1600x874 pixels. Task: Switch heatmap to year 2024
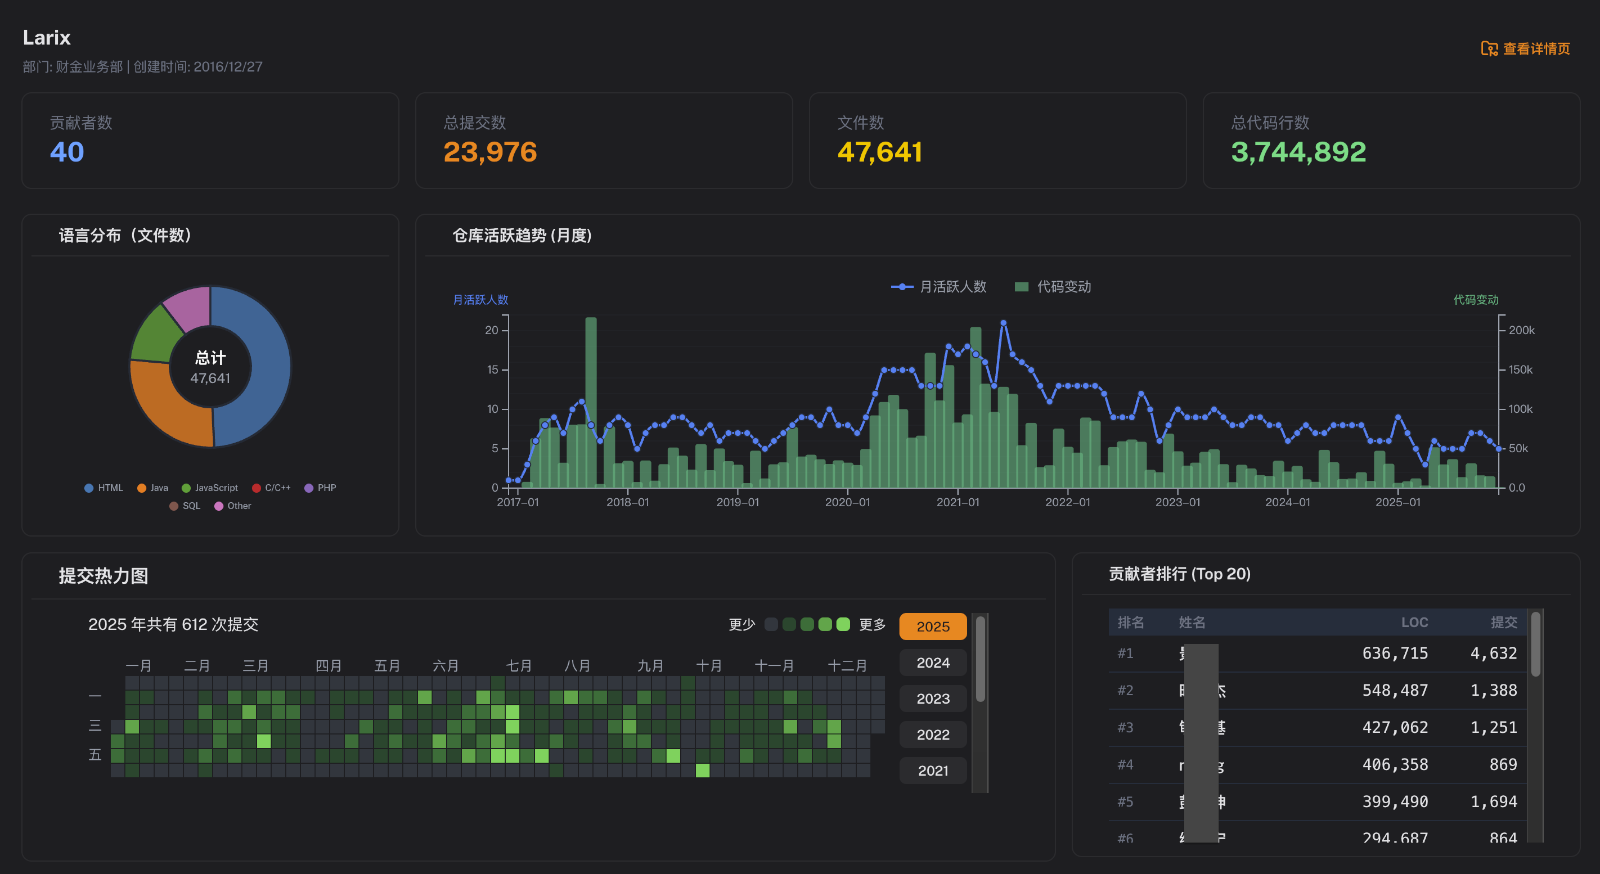point(932,663)
